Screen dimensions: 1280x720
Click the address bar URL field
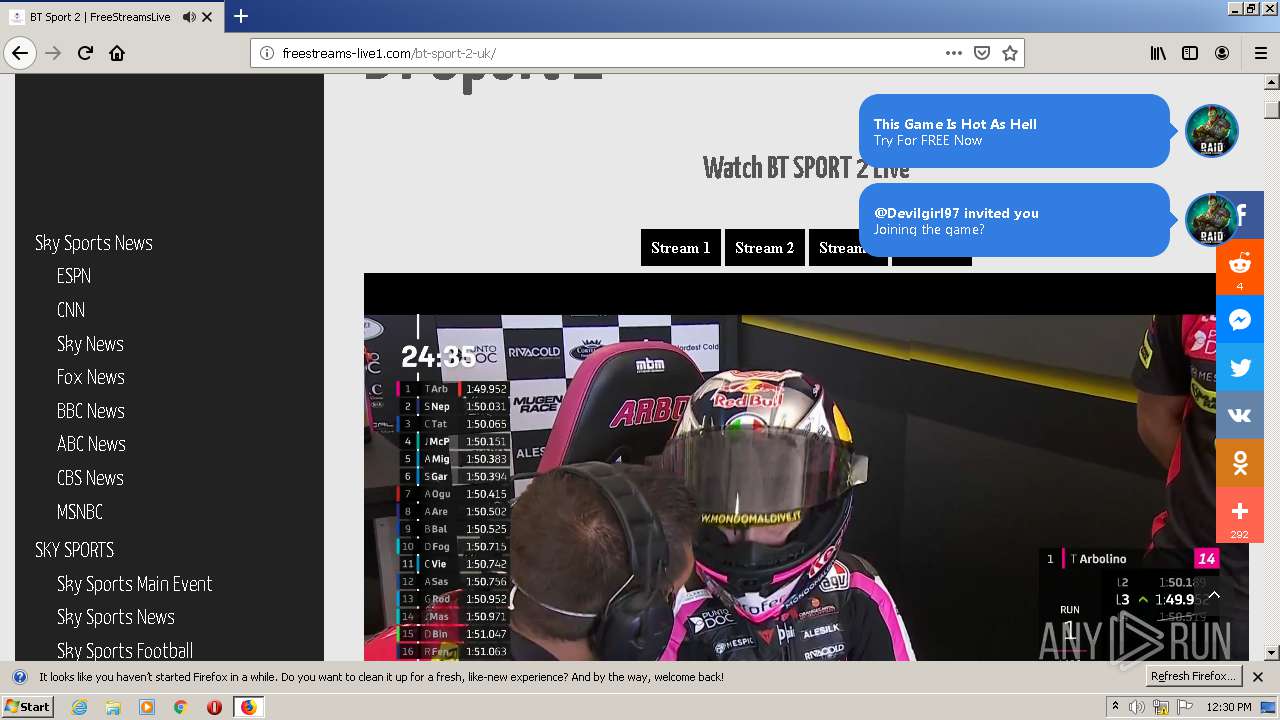coord(610,53)
